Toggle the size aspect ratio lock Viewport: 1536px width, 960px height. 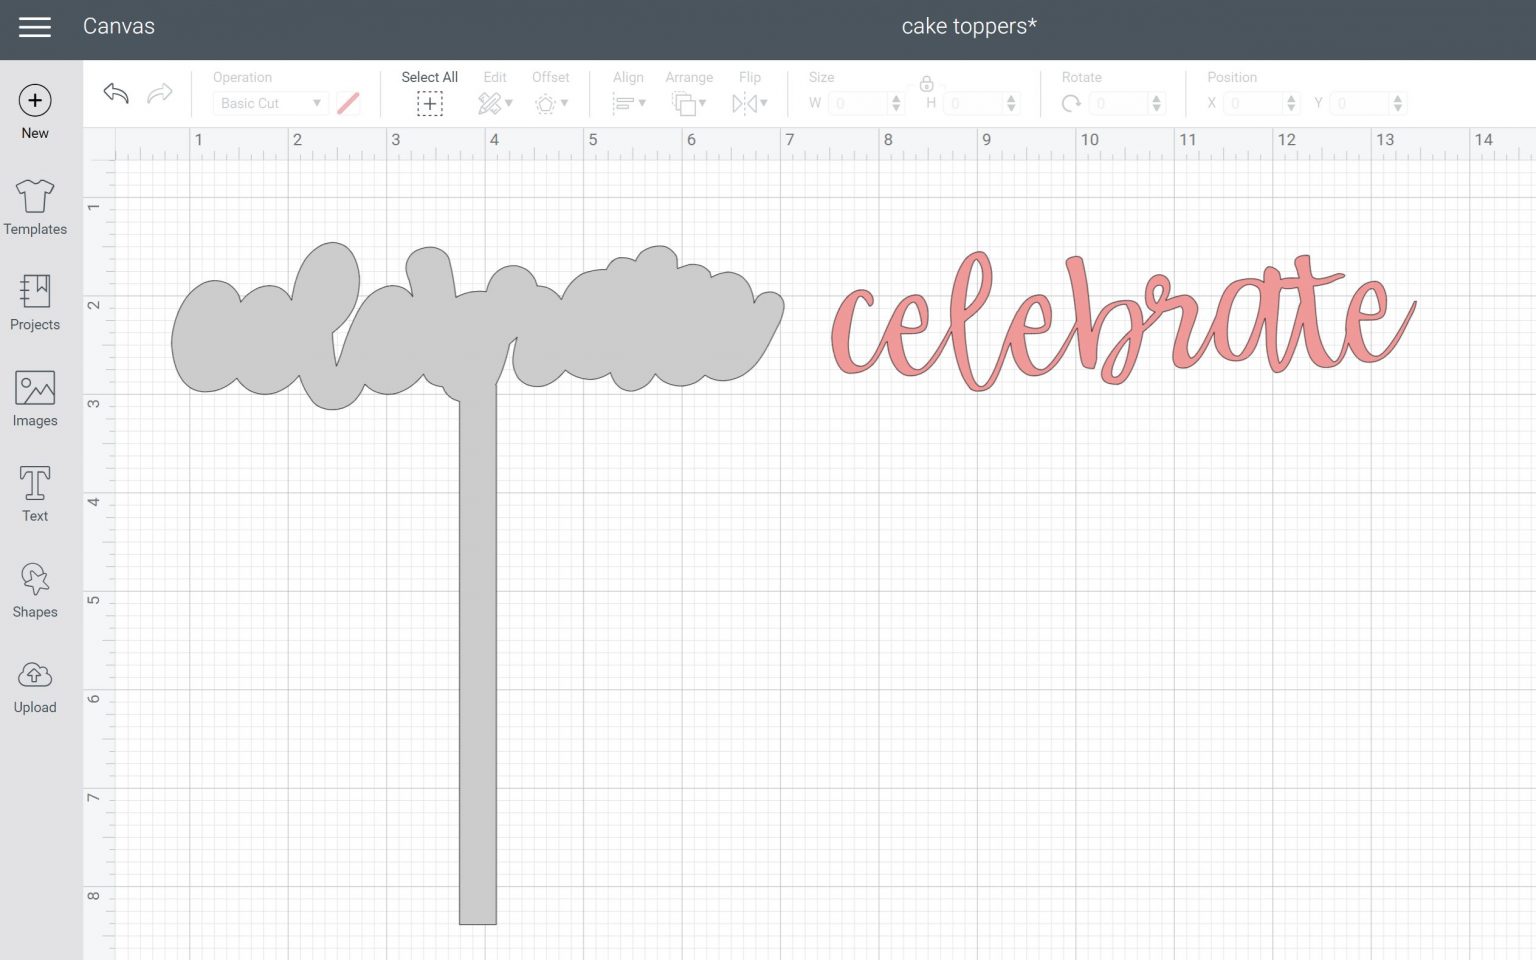click(x=926, y=84)
